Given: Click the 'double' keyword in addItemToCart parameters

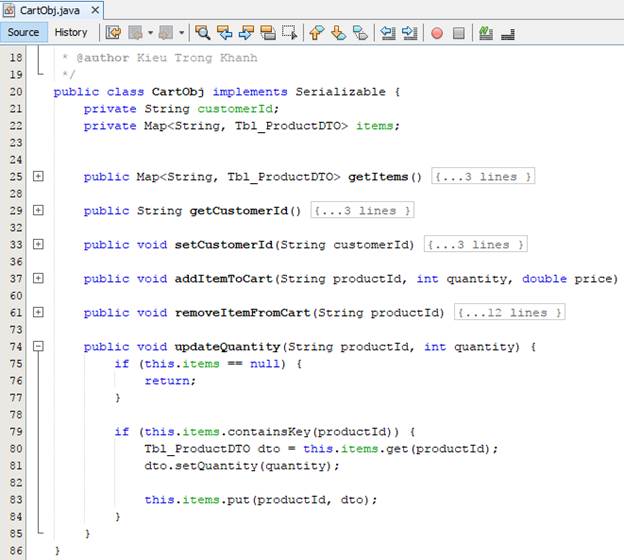Looking at the screenshot, I should tap(544, 279).
